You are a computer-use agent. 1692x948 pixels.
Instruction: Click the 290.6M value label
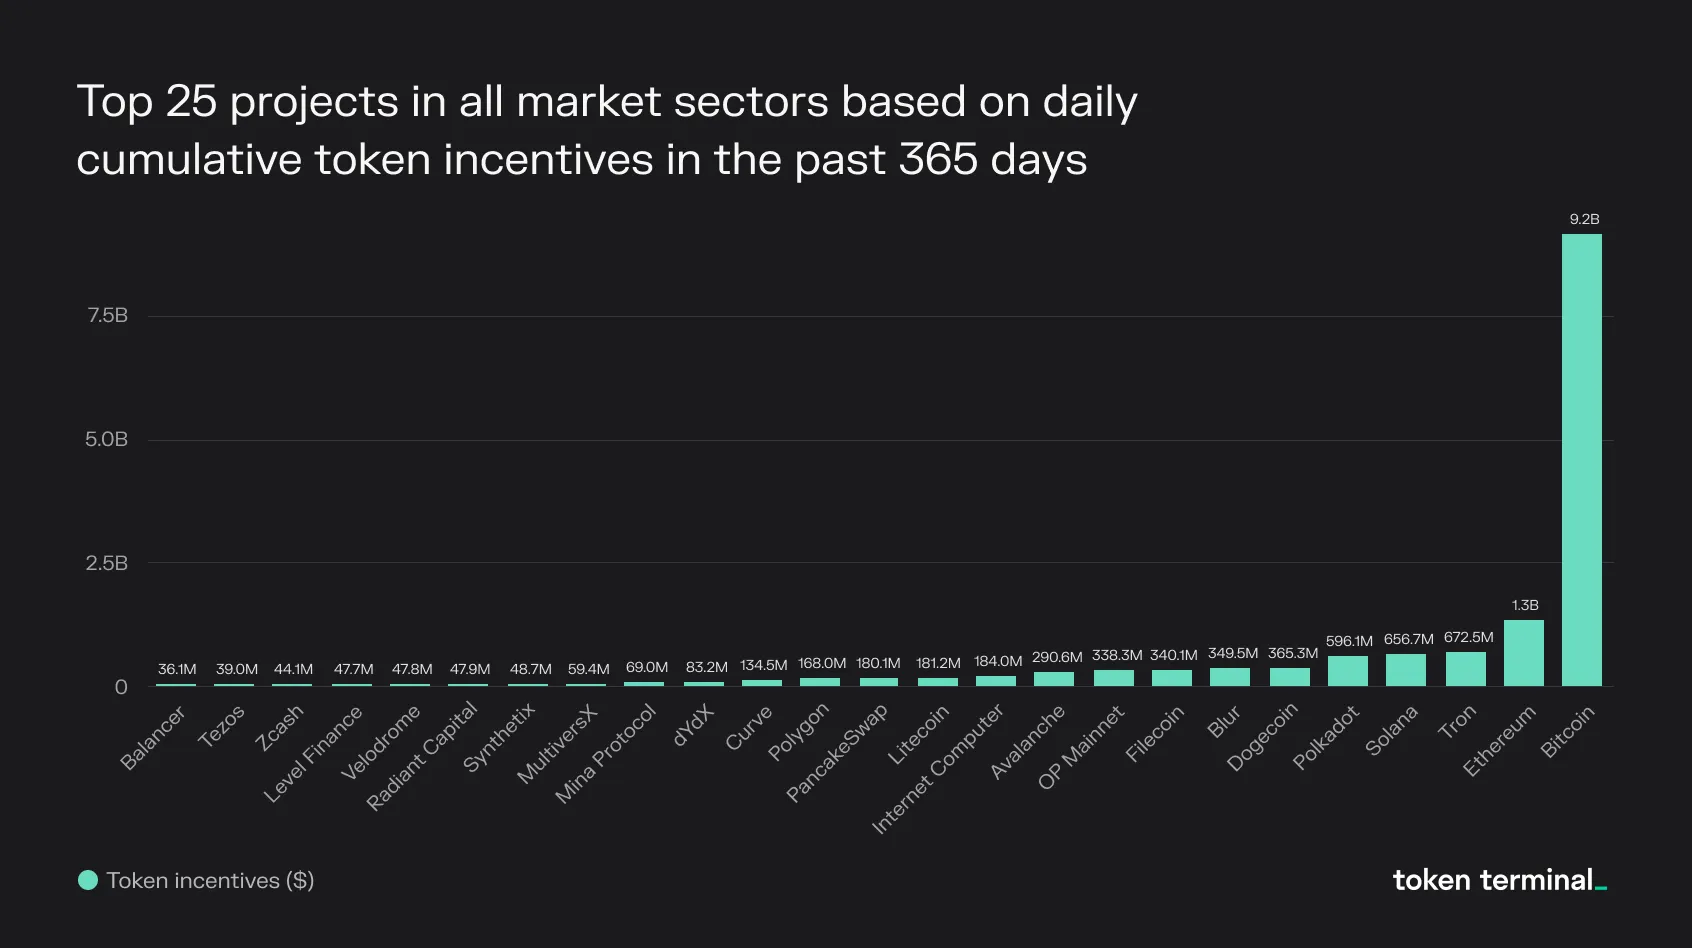click(1057, 657)
